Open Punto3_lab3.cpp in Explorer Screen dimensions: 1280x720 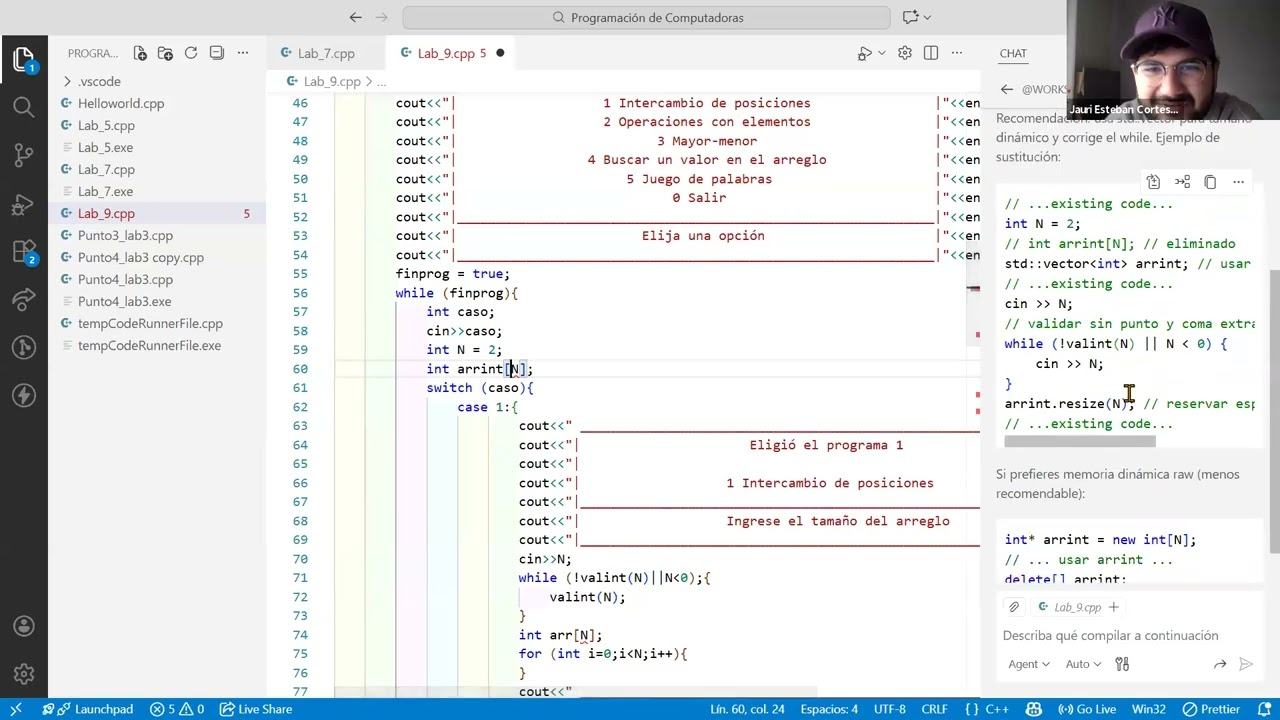coord(125,236)
